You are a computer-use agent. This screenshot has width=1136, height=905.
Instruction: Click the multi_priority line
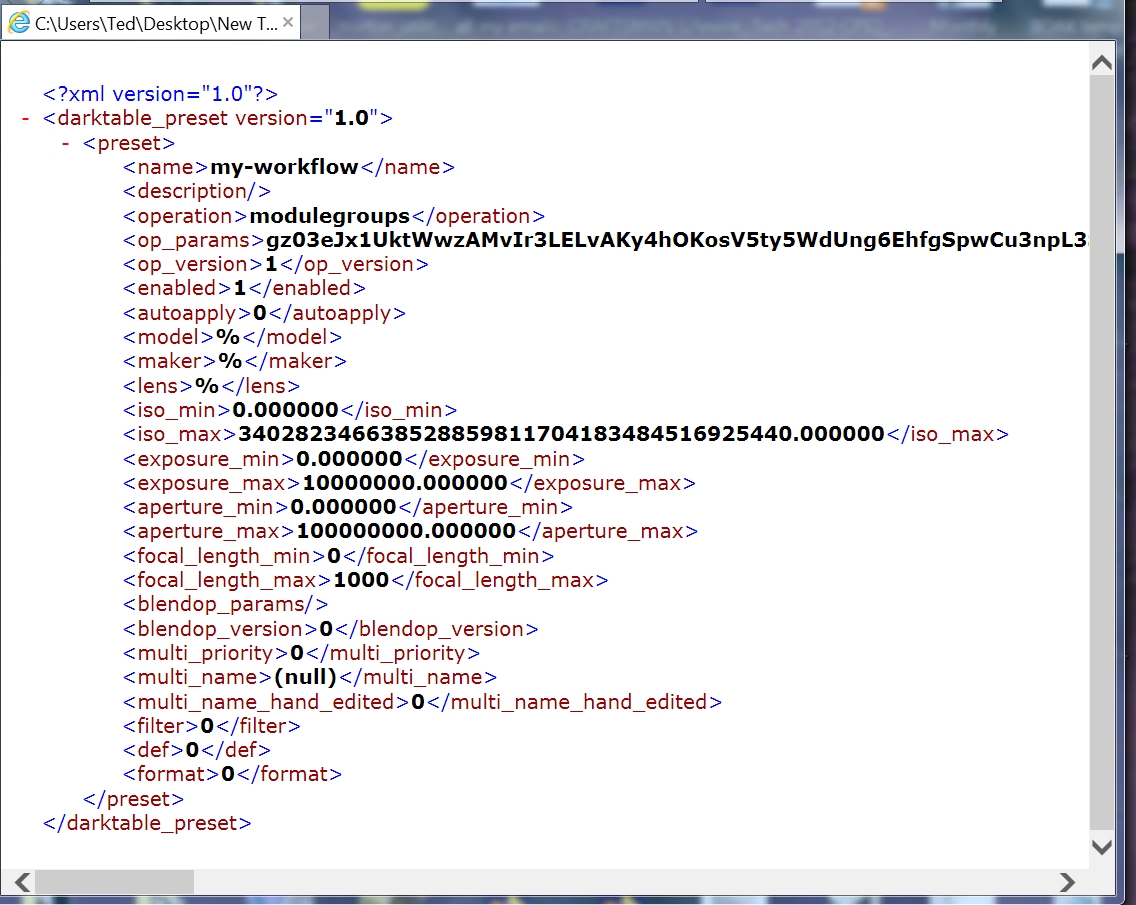(301, 654)
